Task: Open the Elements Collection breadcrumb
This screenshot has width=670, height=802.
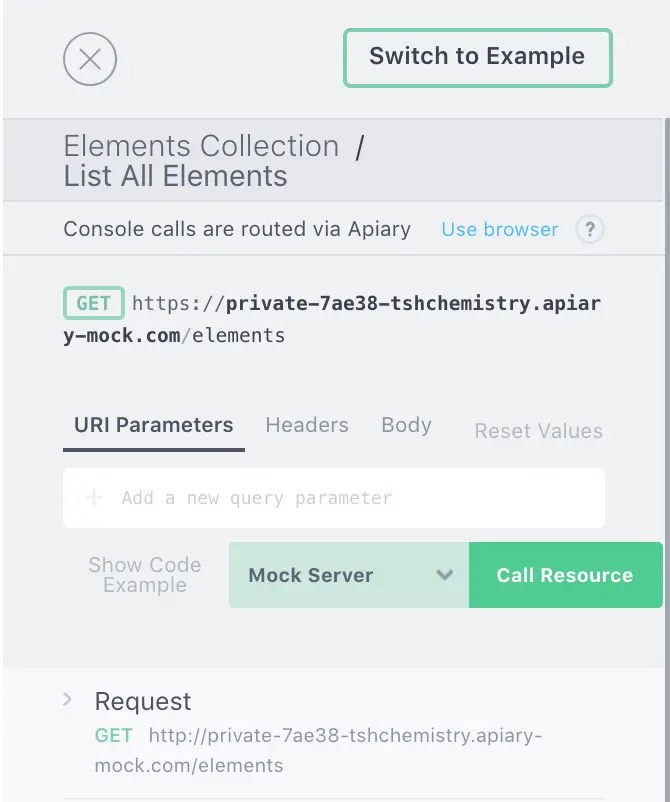Action: click(200, 146)
